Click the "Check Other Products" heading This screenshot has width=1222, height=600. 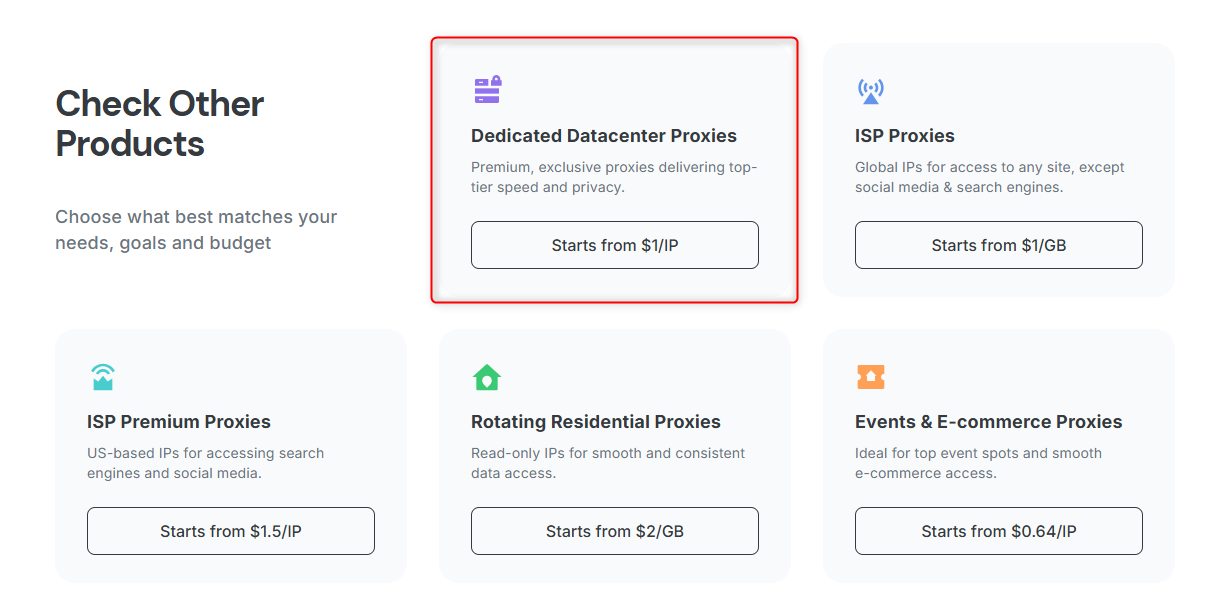click(x=160, y=124)
